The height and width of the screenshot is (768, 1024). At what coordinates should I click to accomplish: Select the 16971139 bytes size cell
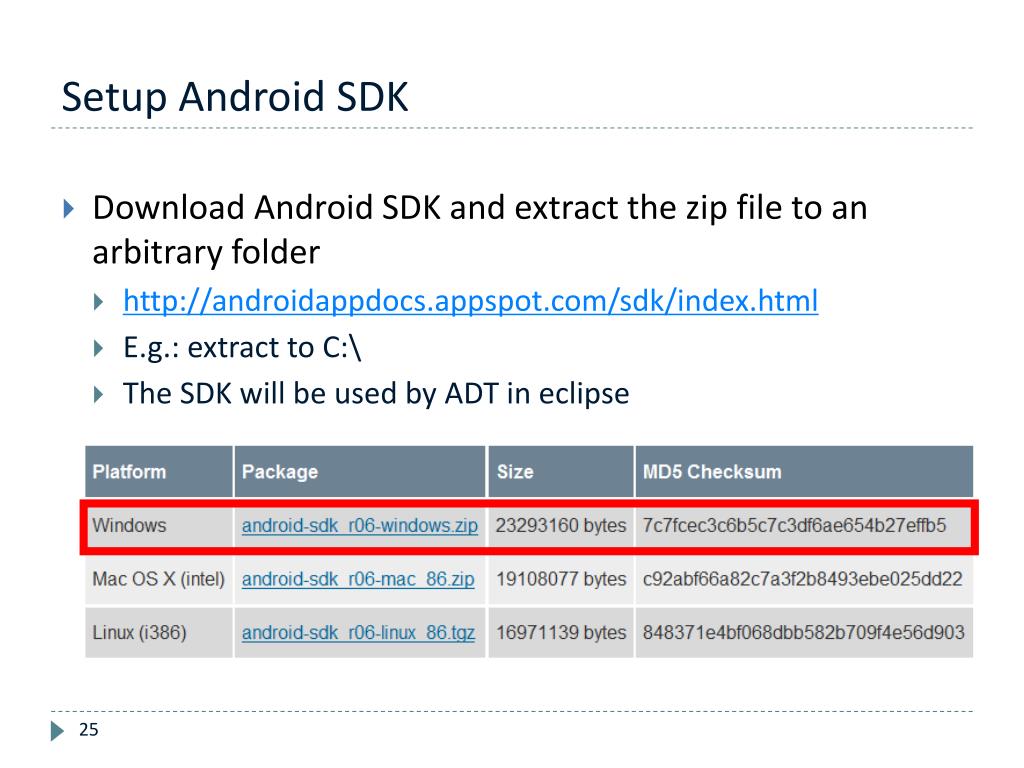coord(560,633)
